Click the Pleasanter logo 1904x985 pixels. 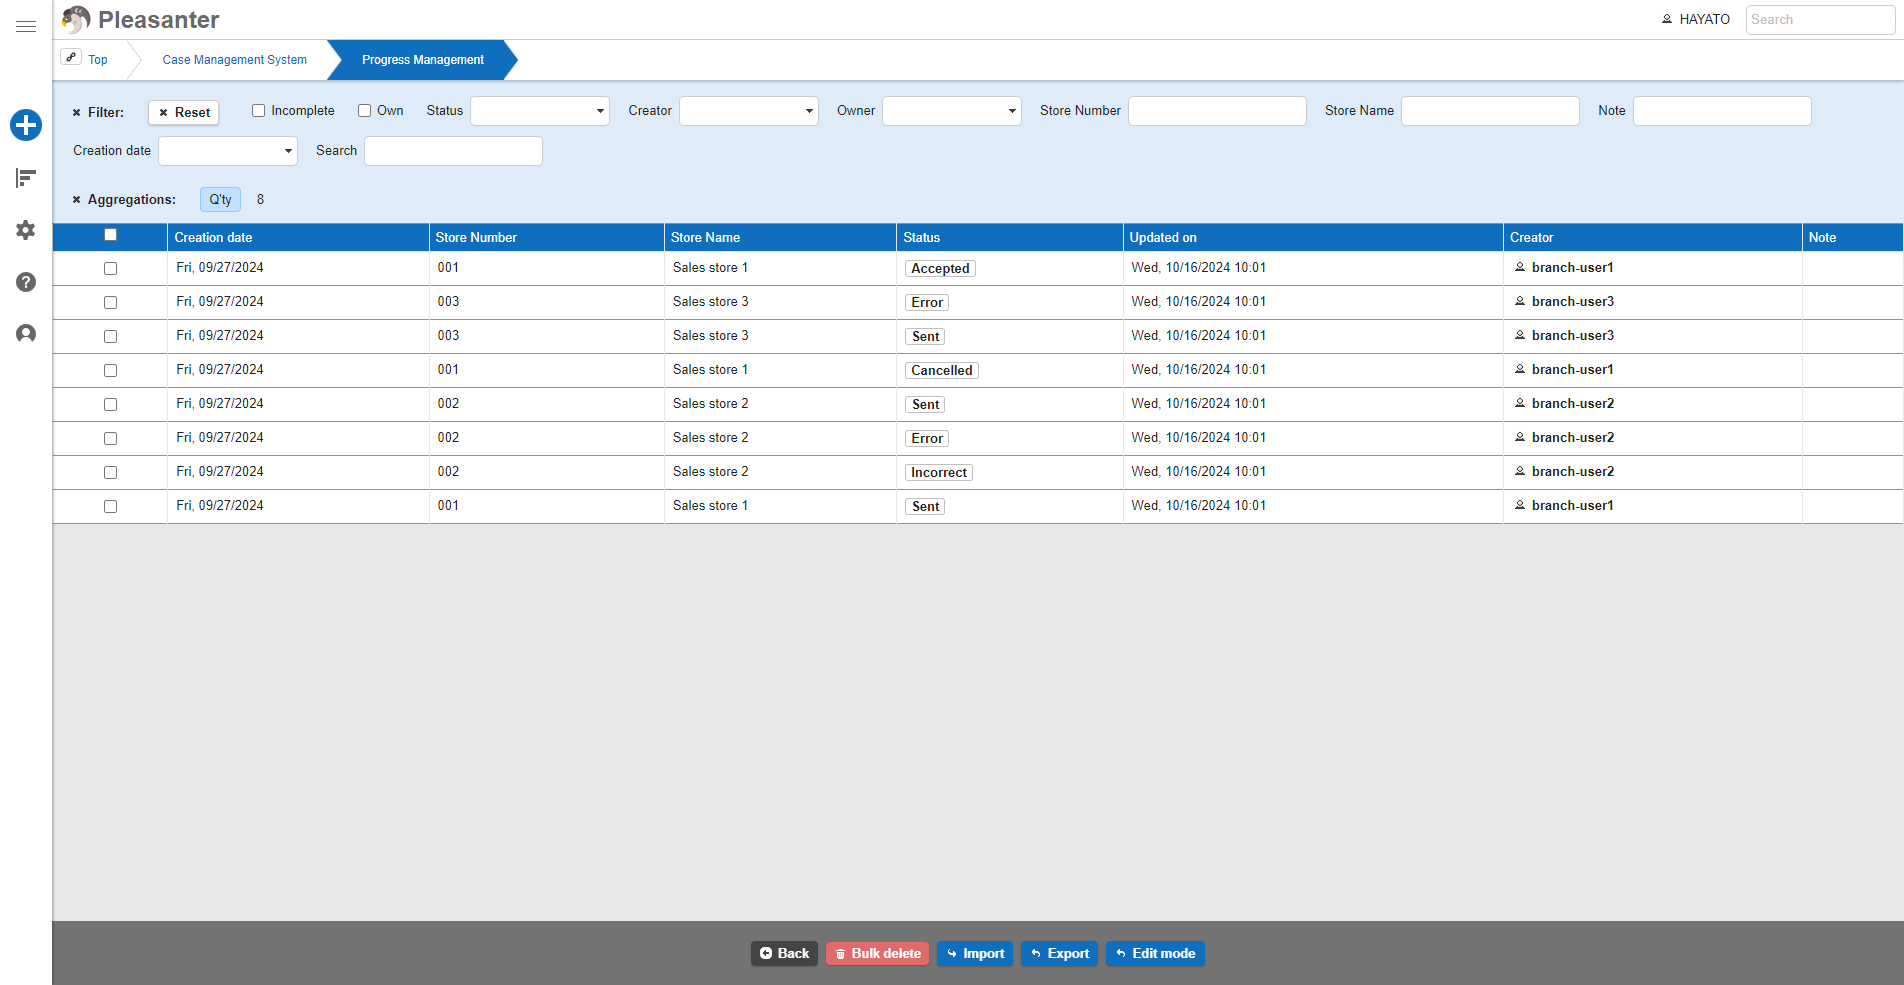[140, 19]
